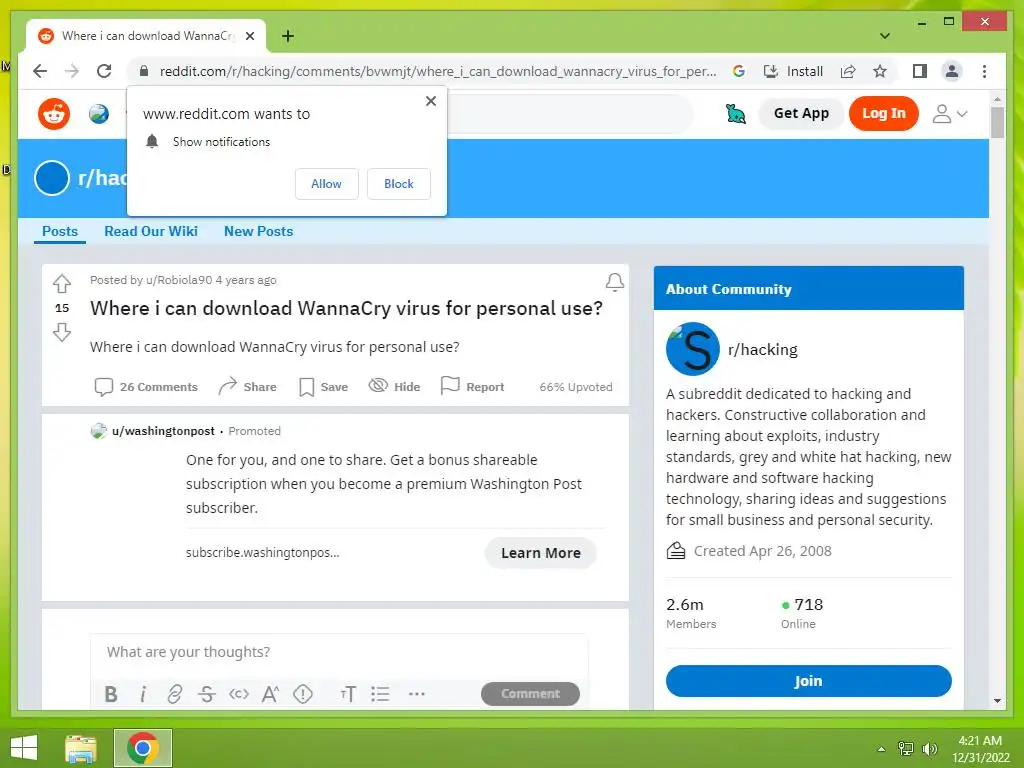1024x768 pixels.
Task: Open Chrome three-dot menu
Action: point(984,71)
